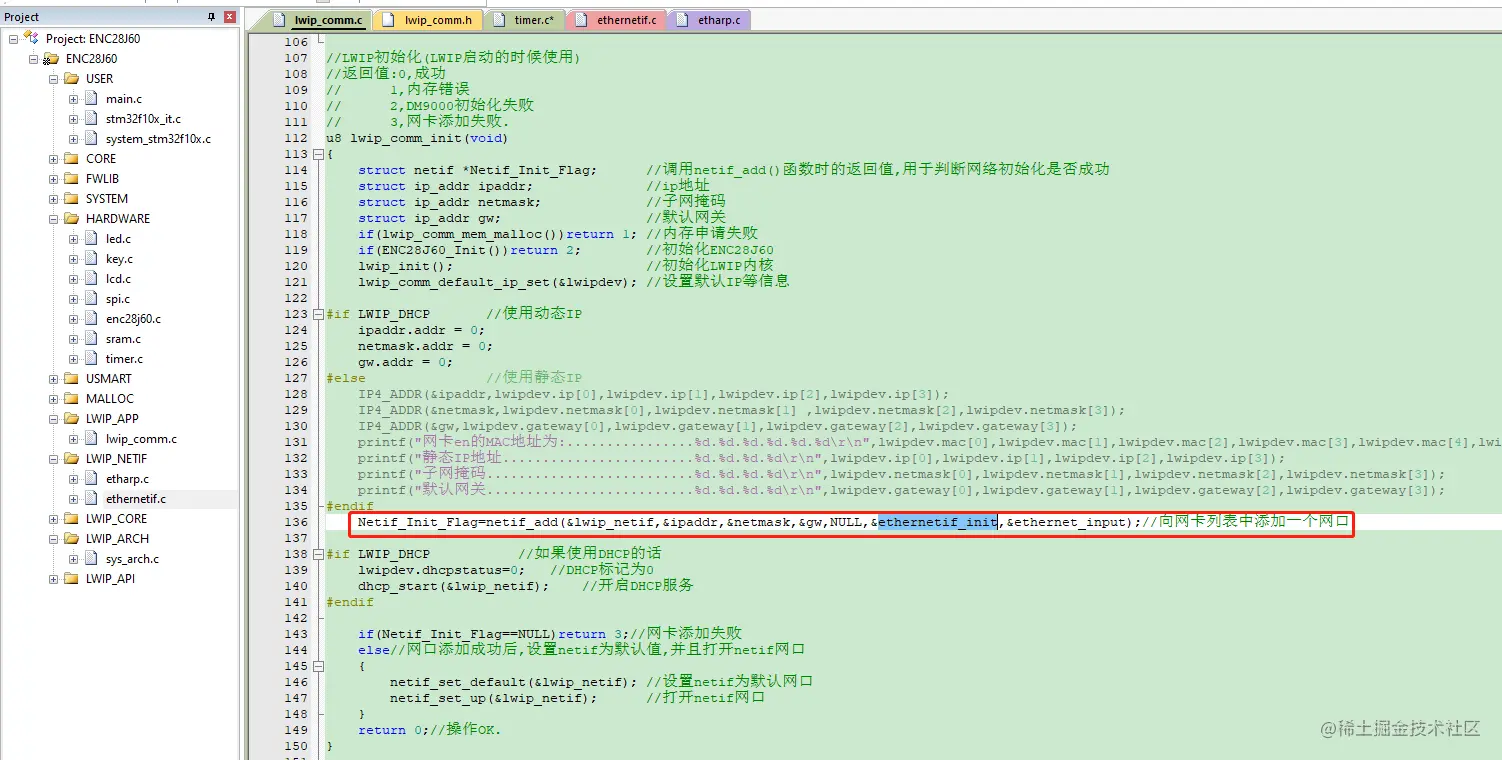Click the sram.c file icon

pos(92,339)
